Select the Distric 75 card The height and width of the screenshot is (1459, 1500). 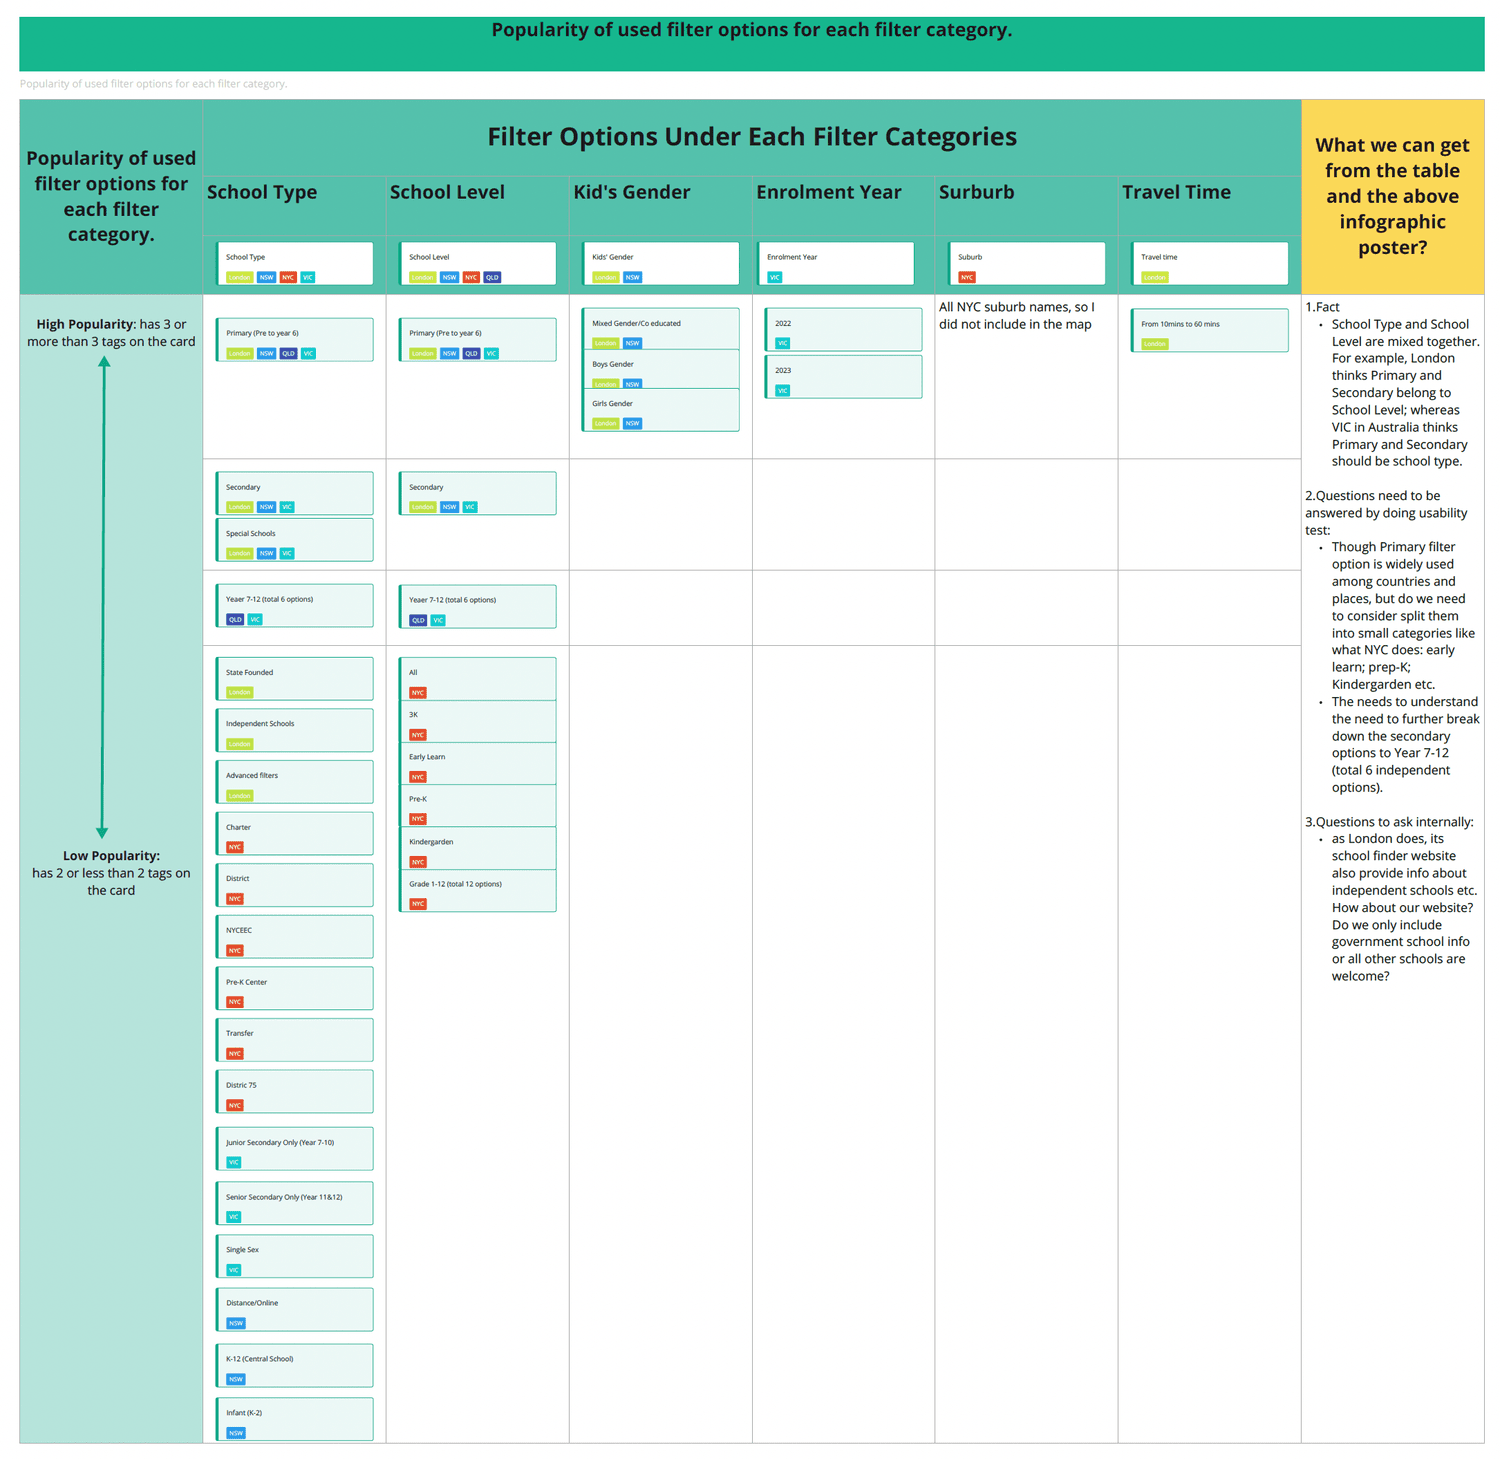pos(295,1092)
